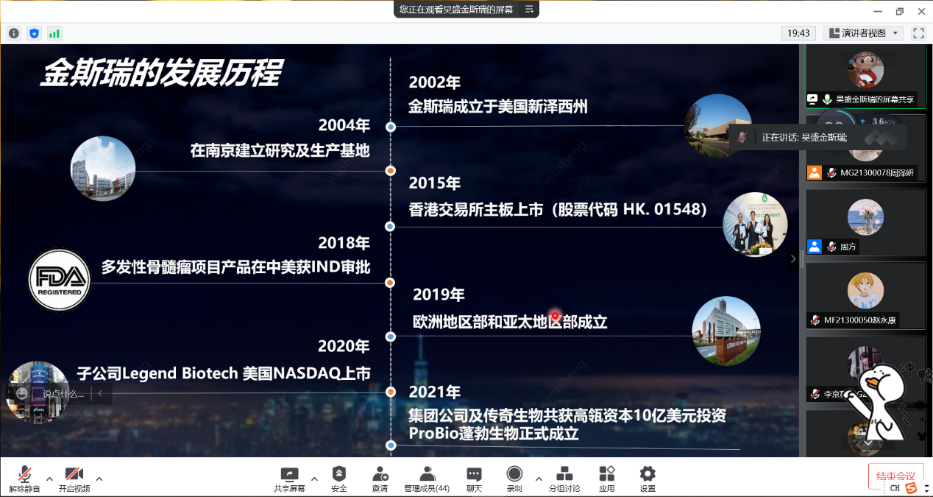Screen dimensions: 933x497
Task: Click the meeting info icon
Action: (x=14, y=33)
